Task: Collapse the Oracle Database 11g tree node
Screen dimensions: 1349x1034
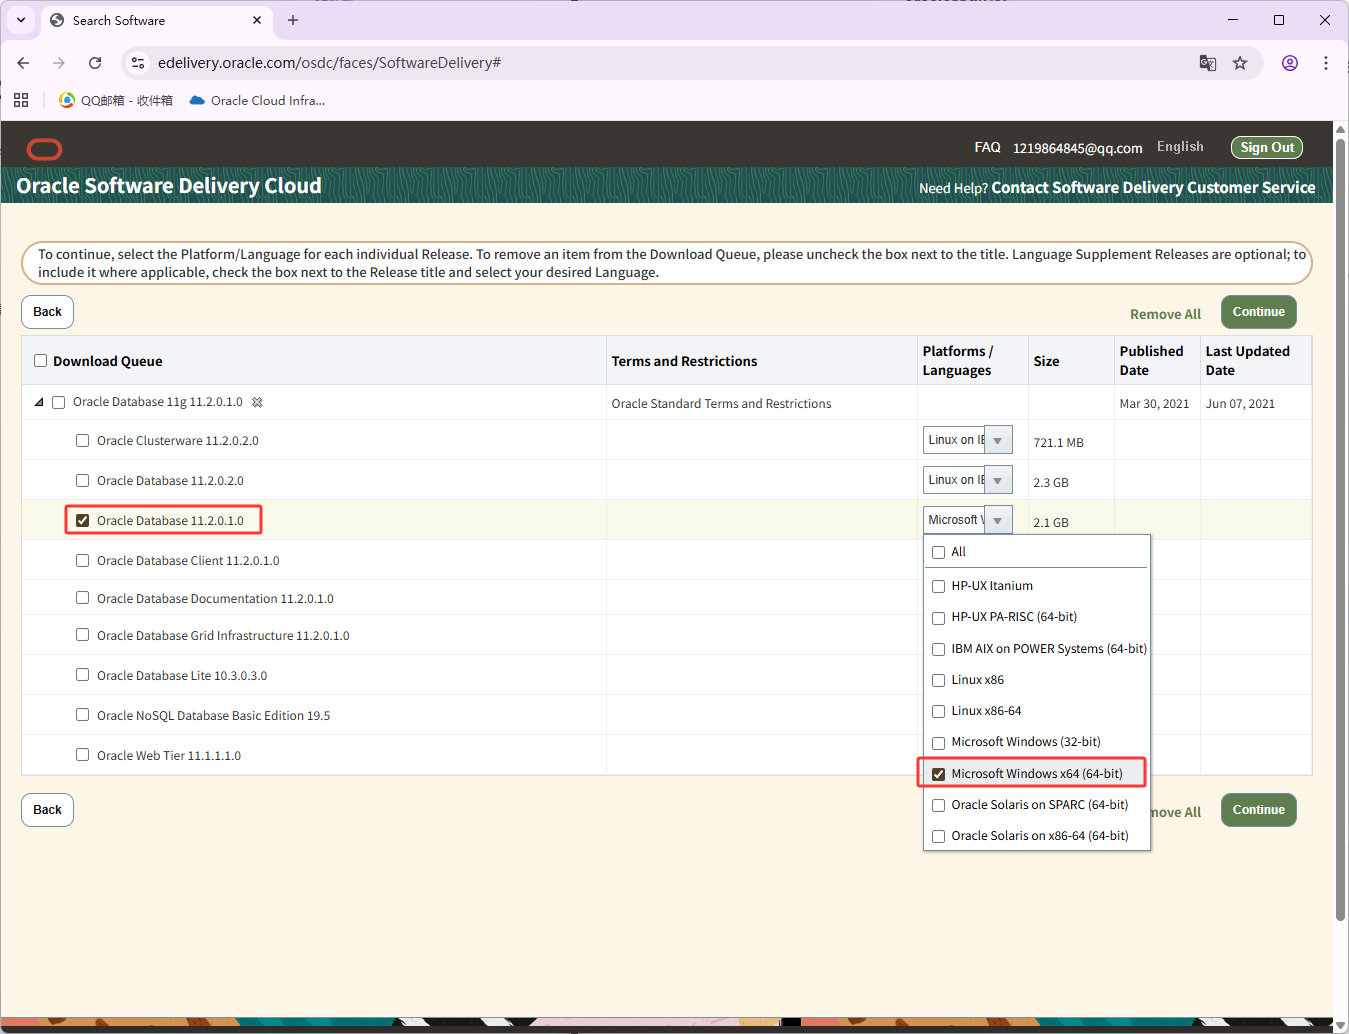Action: (39, 402)
